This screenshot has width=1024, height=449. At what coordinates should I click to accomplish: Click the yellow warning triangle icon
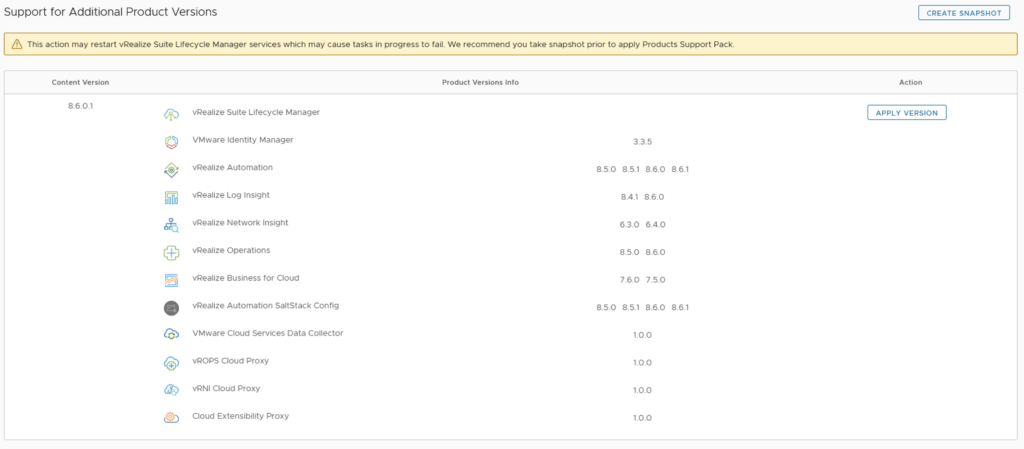[x=17, y=44]
